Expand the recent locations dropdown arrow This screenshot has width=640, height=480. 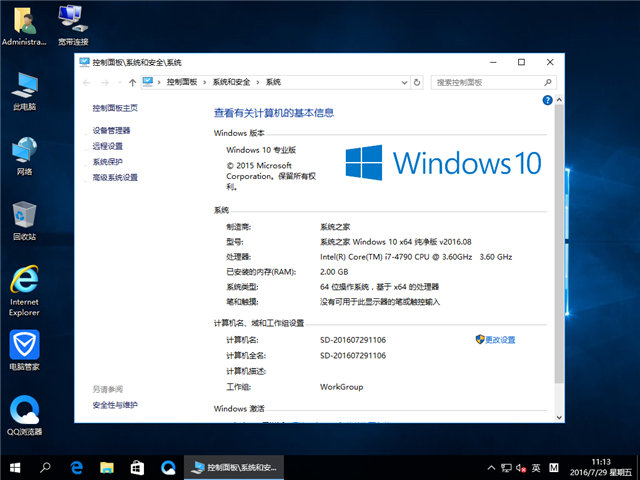pyautogui.click(x=117, y=81)
